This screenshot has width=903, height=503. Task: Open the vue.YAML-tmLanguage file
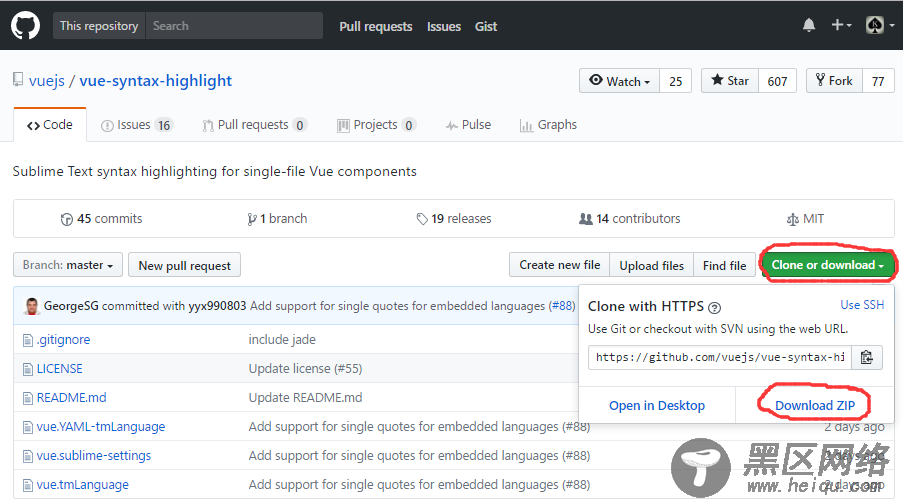pyautogui.click(x=101, y=427)
